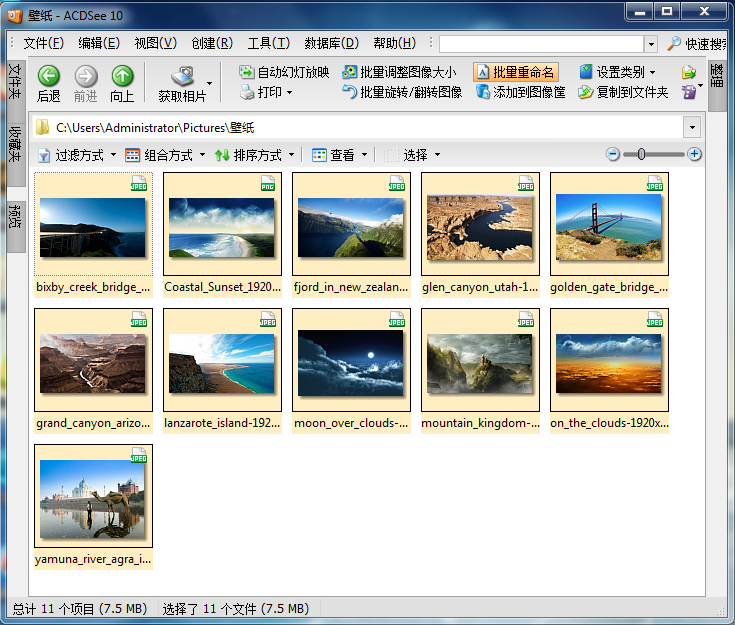Screen dimensions: 735x625
Task: Click the zoom out minus icon
Action: coord(613,154)
